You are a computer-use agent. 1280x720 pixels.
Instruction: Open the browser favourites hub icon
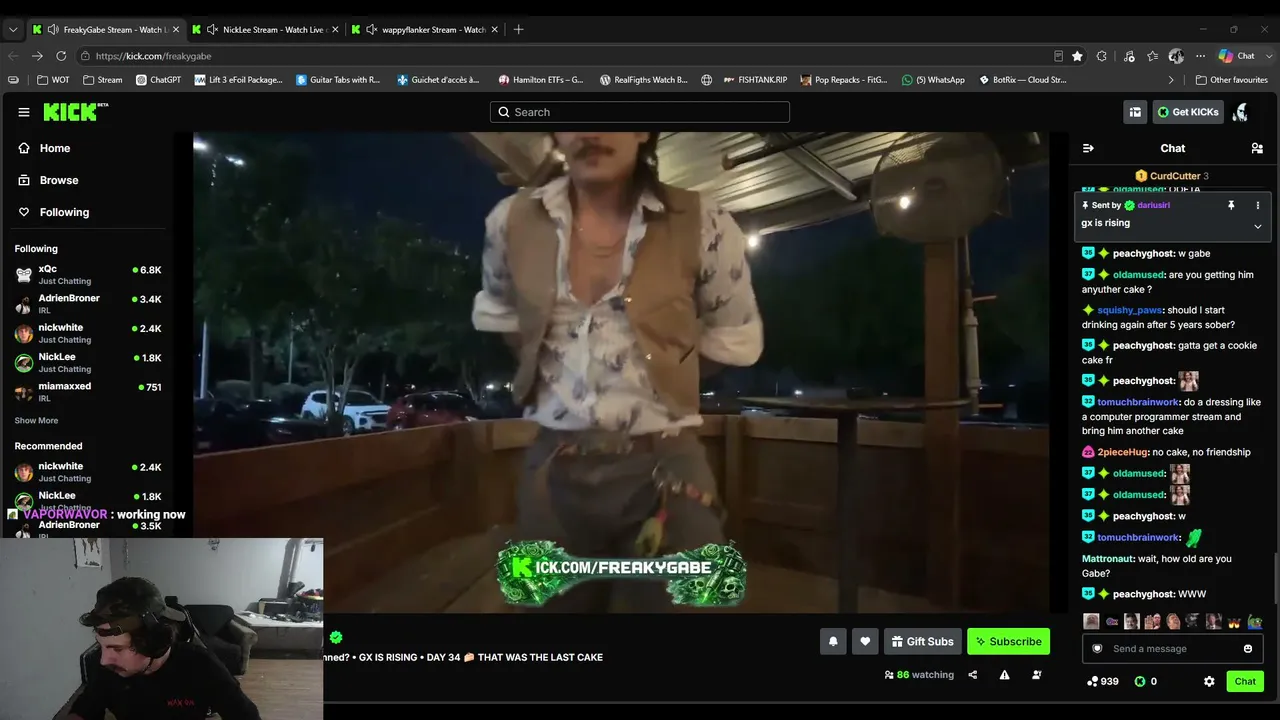1153,56
